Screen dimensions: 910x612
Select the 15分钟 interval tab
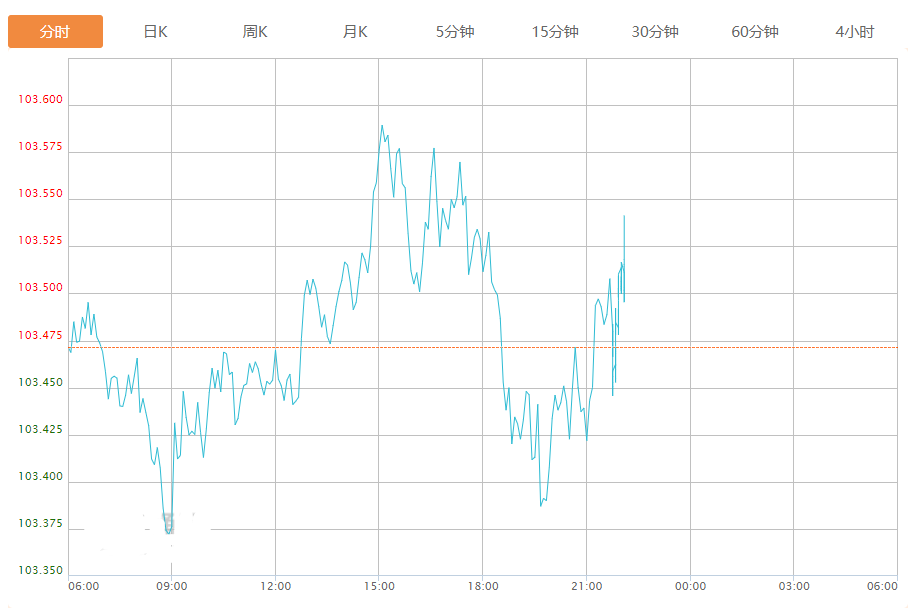[x=555, y=32]
